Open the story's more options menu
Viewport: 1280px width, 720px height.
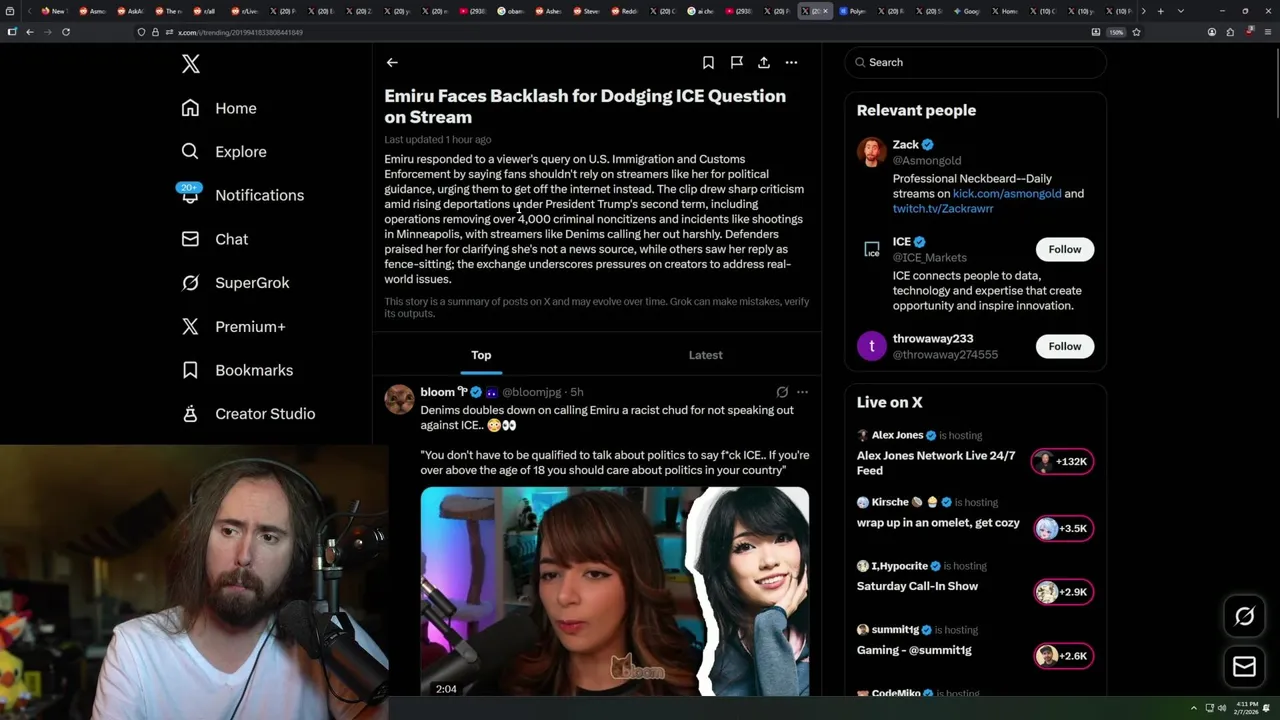click(x=791, y=62)
